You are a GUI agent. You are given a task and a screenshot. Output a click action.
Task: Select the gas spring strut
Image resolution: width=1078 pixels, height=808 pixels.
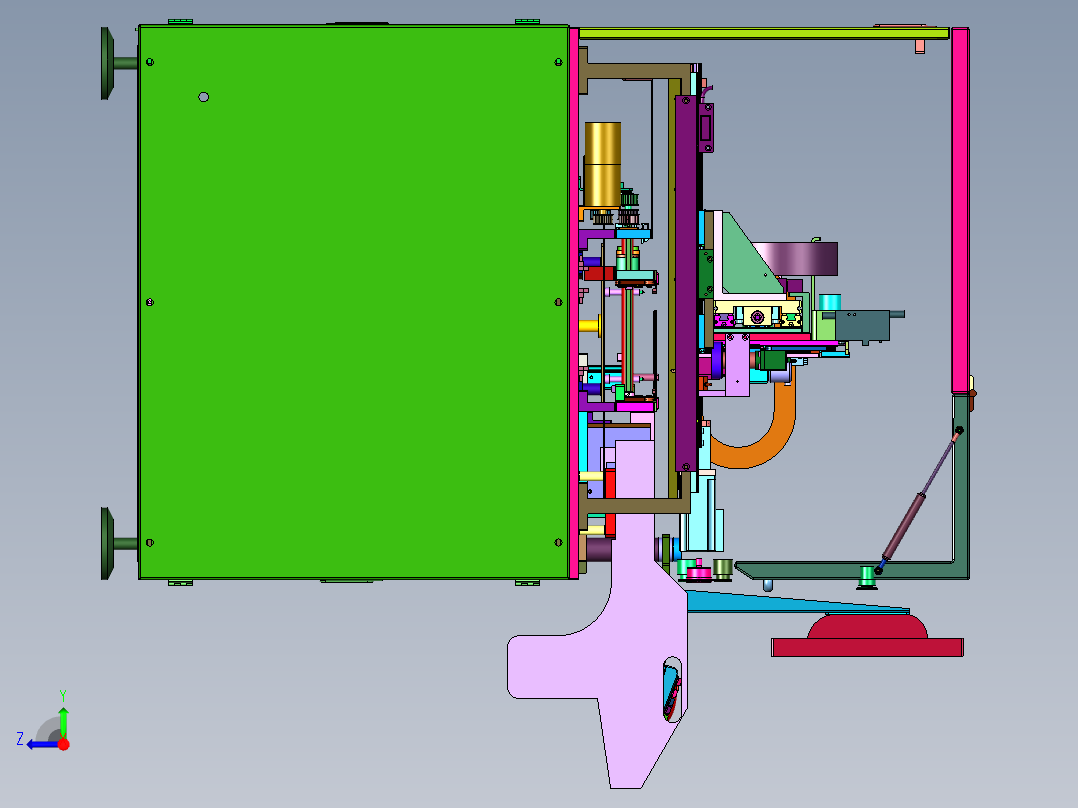pyautogui.click(x=918, y=501)
